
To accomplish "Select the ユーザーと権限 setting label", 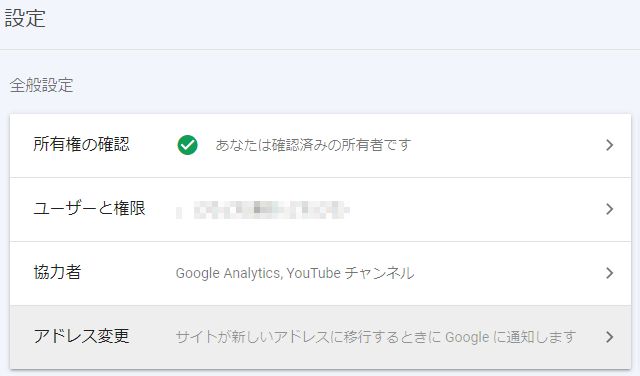I will point(89,208).
